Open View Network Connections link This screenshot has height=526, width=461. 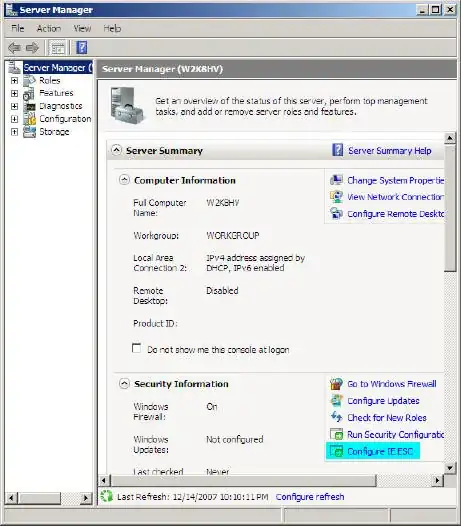[x=396, y=197]
